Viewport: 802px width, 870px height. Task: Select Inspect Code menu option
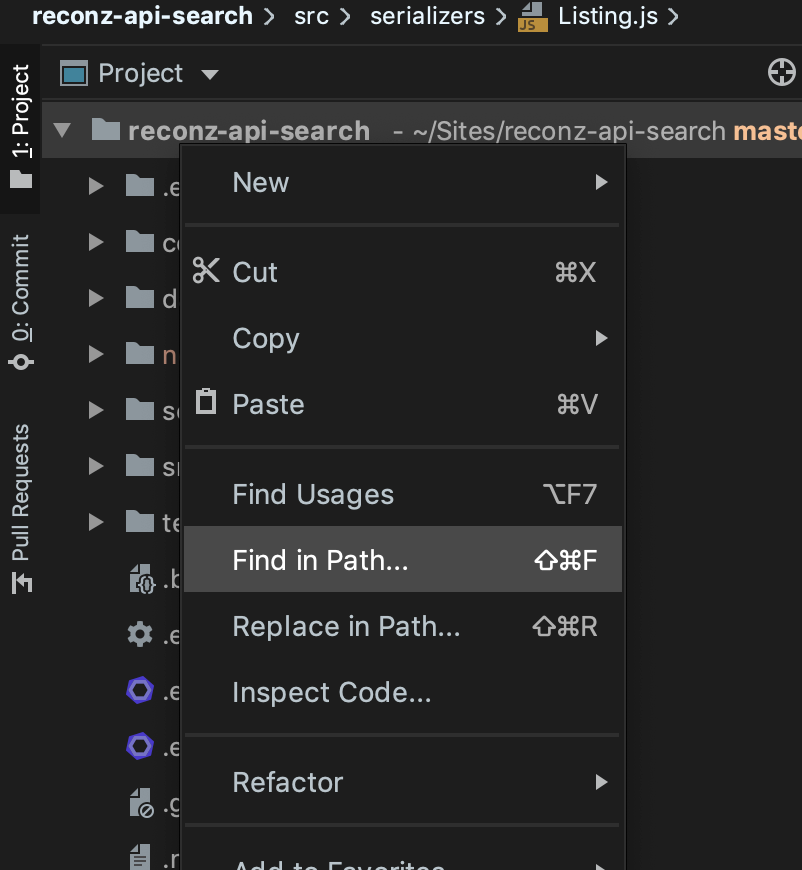(x=400, y=692)
